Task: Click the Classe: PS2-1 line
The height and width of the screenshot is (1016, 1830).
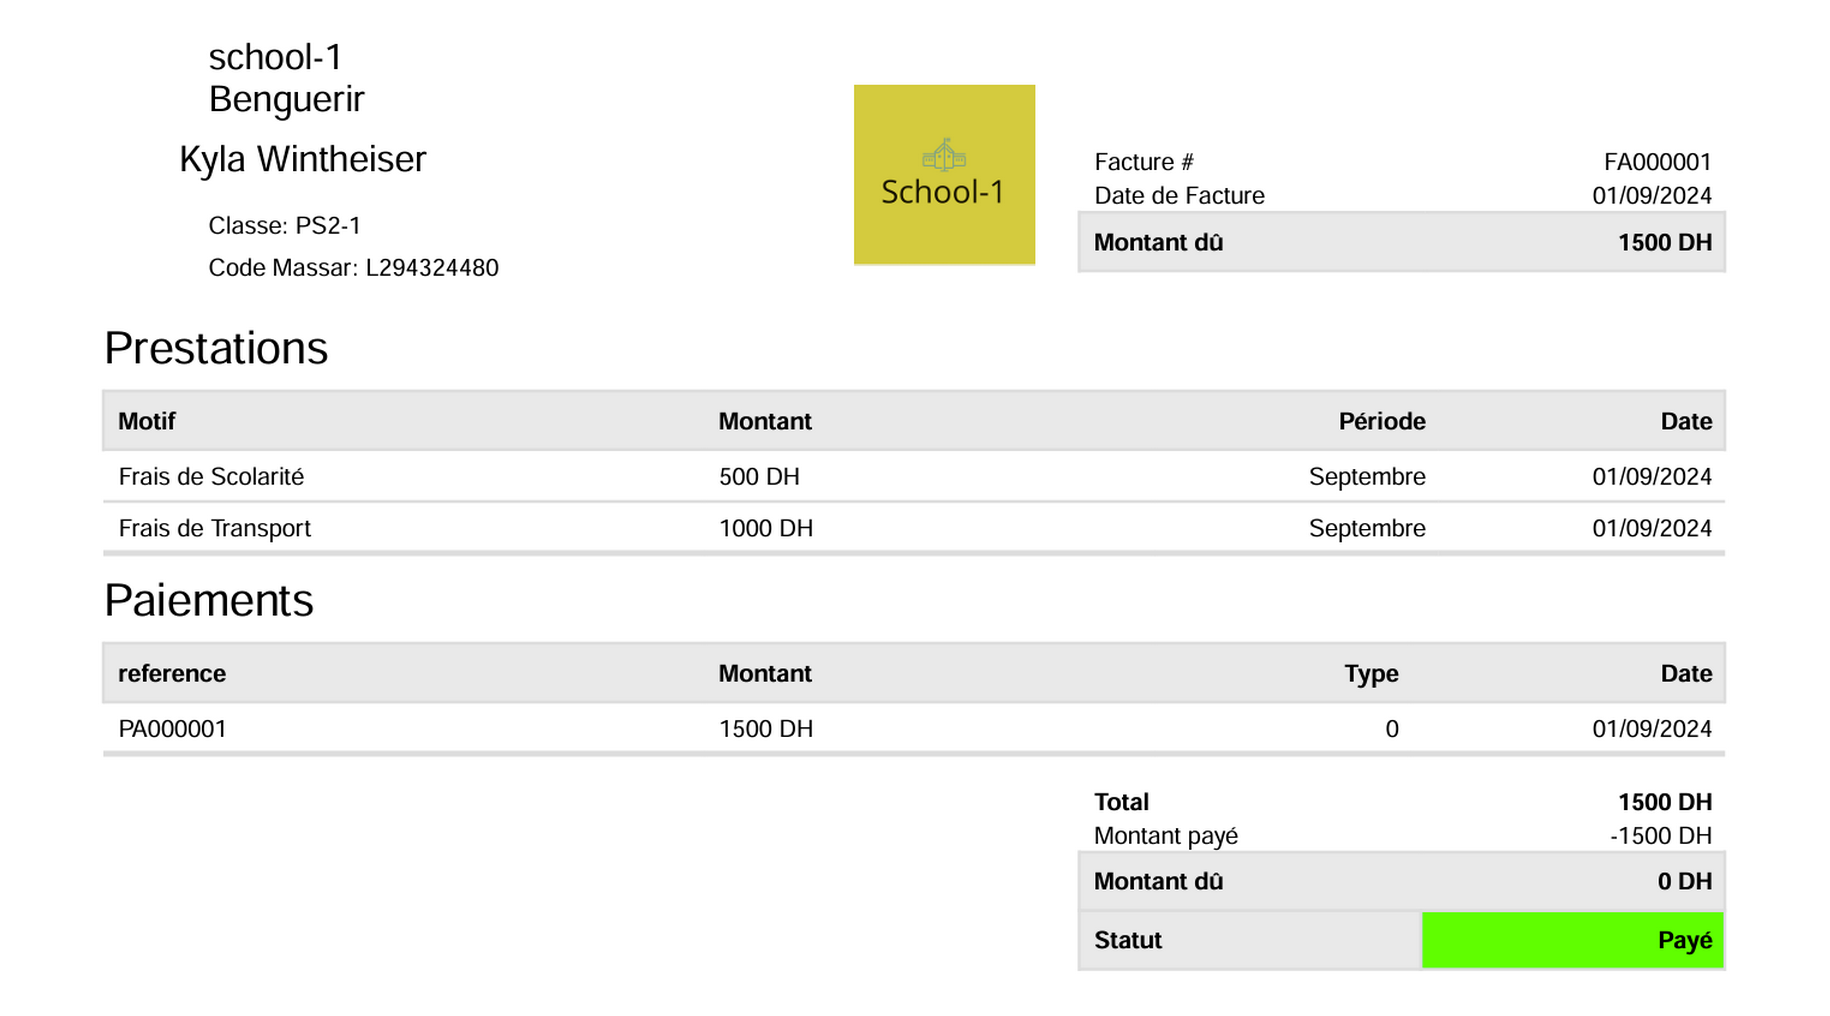Action: [284, 226]
